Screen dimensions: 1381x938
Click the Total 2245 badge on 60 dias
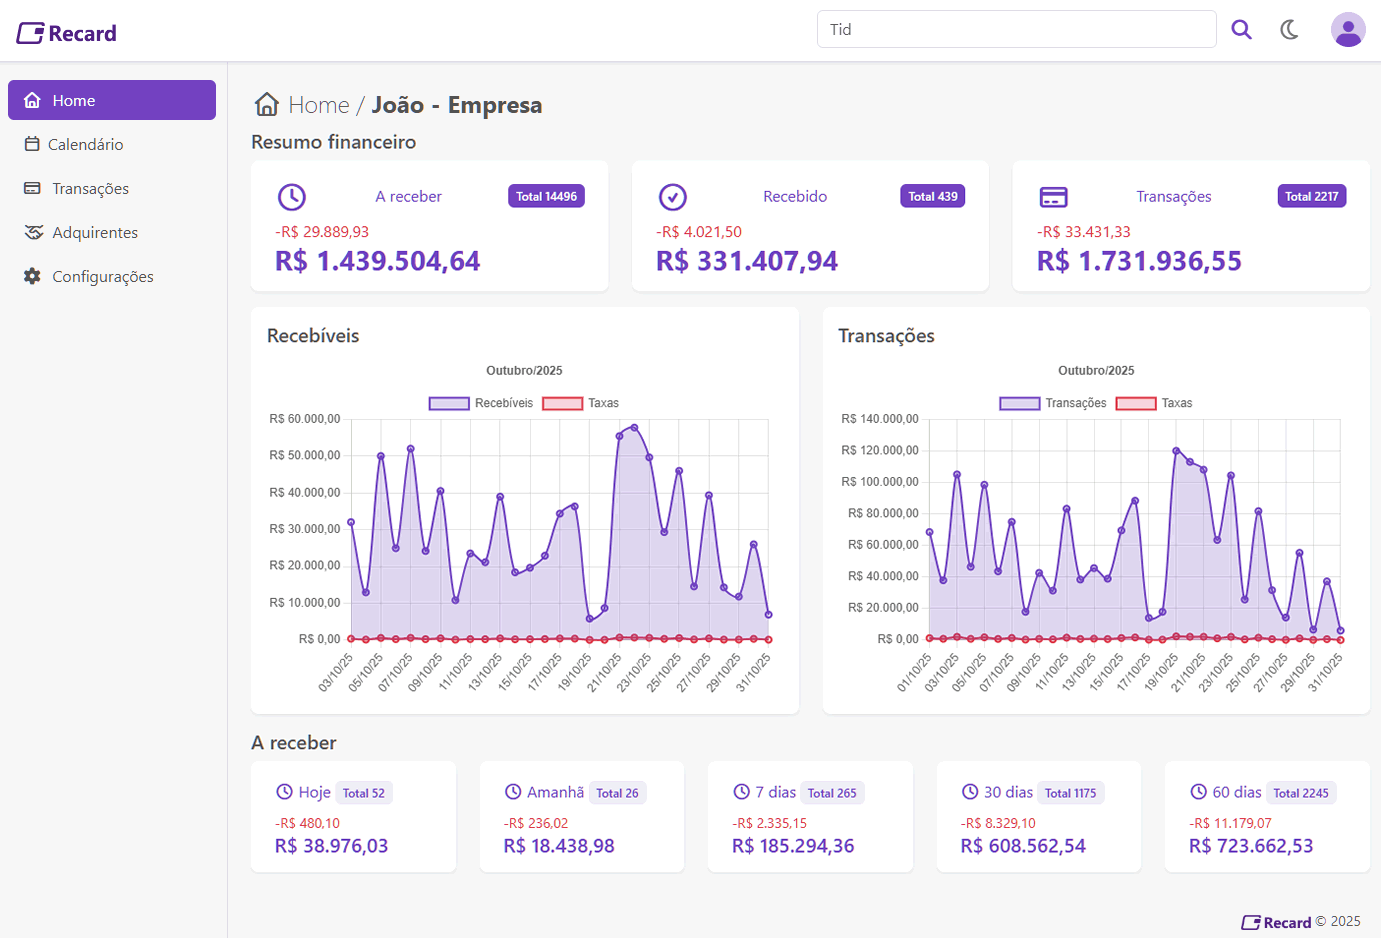[1300, 793]
